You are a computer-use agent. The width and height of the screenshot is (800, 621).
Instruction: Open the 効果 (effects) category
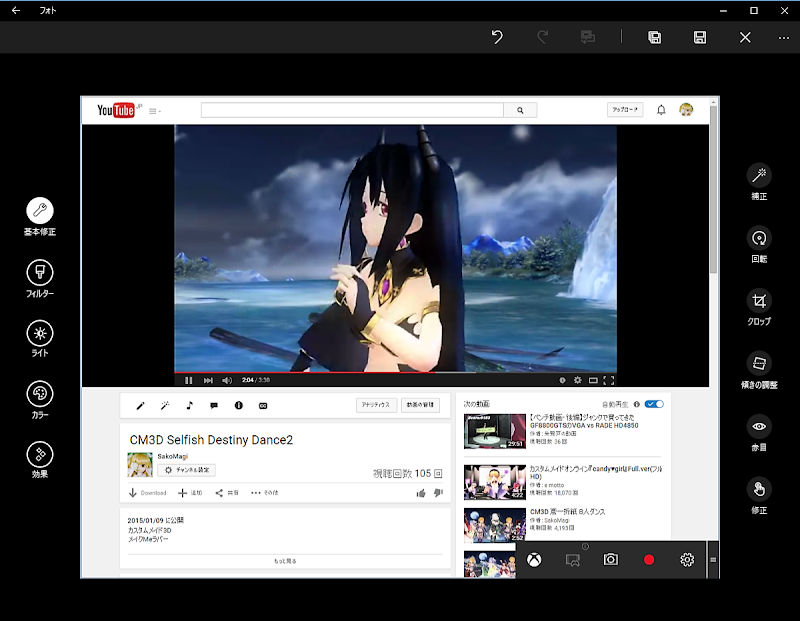40,454
